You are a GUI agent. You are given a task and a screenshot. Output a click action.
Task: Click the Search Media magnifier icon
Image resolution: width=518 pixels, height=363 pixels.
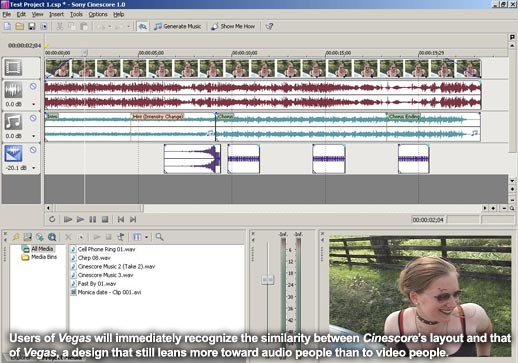159,237
